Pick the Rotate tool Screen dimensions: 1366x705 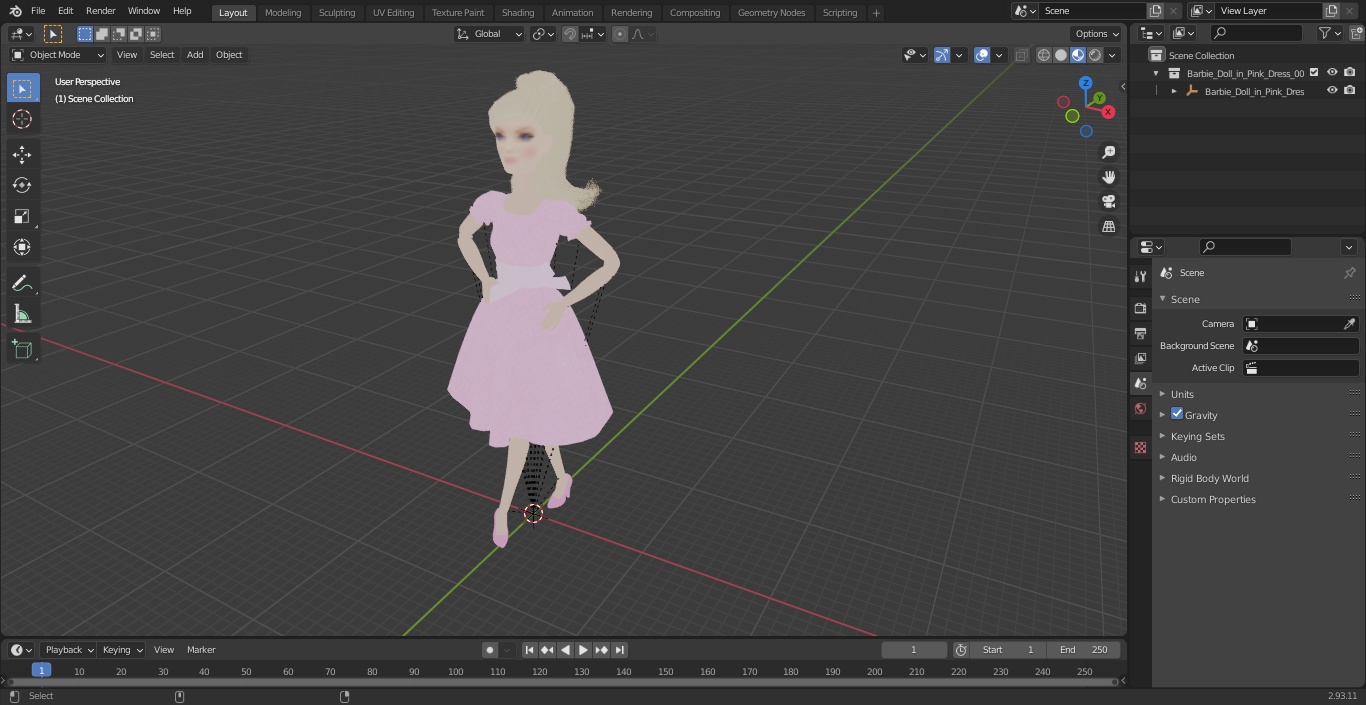click(22, 185)
